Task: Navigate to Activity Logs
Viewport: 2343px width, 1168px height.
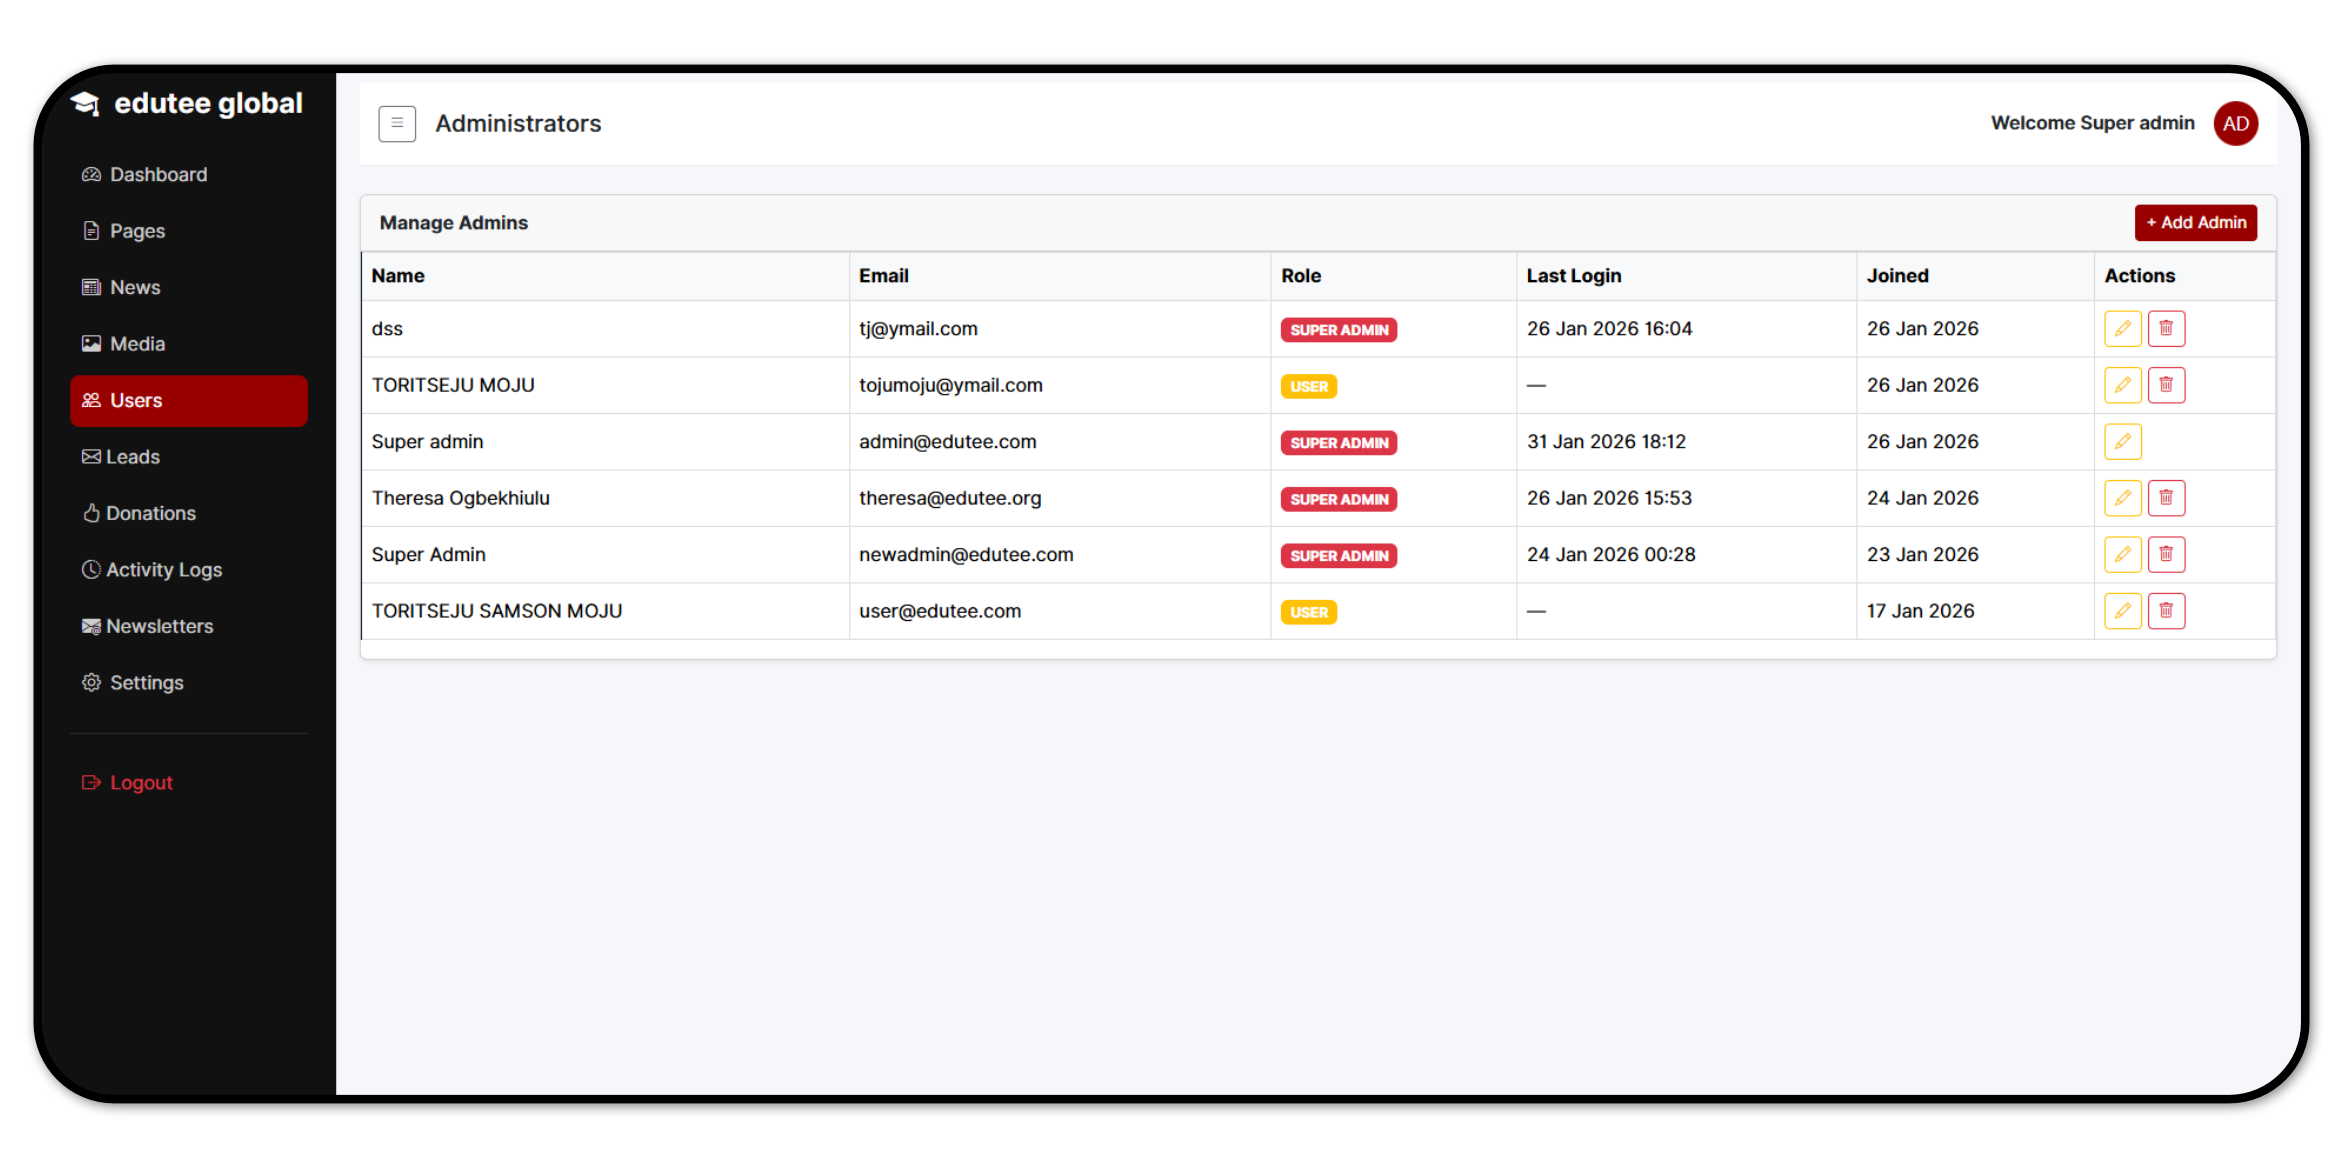Action: coord(163,570)
